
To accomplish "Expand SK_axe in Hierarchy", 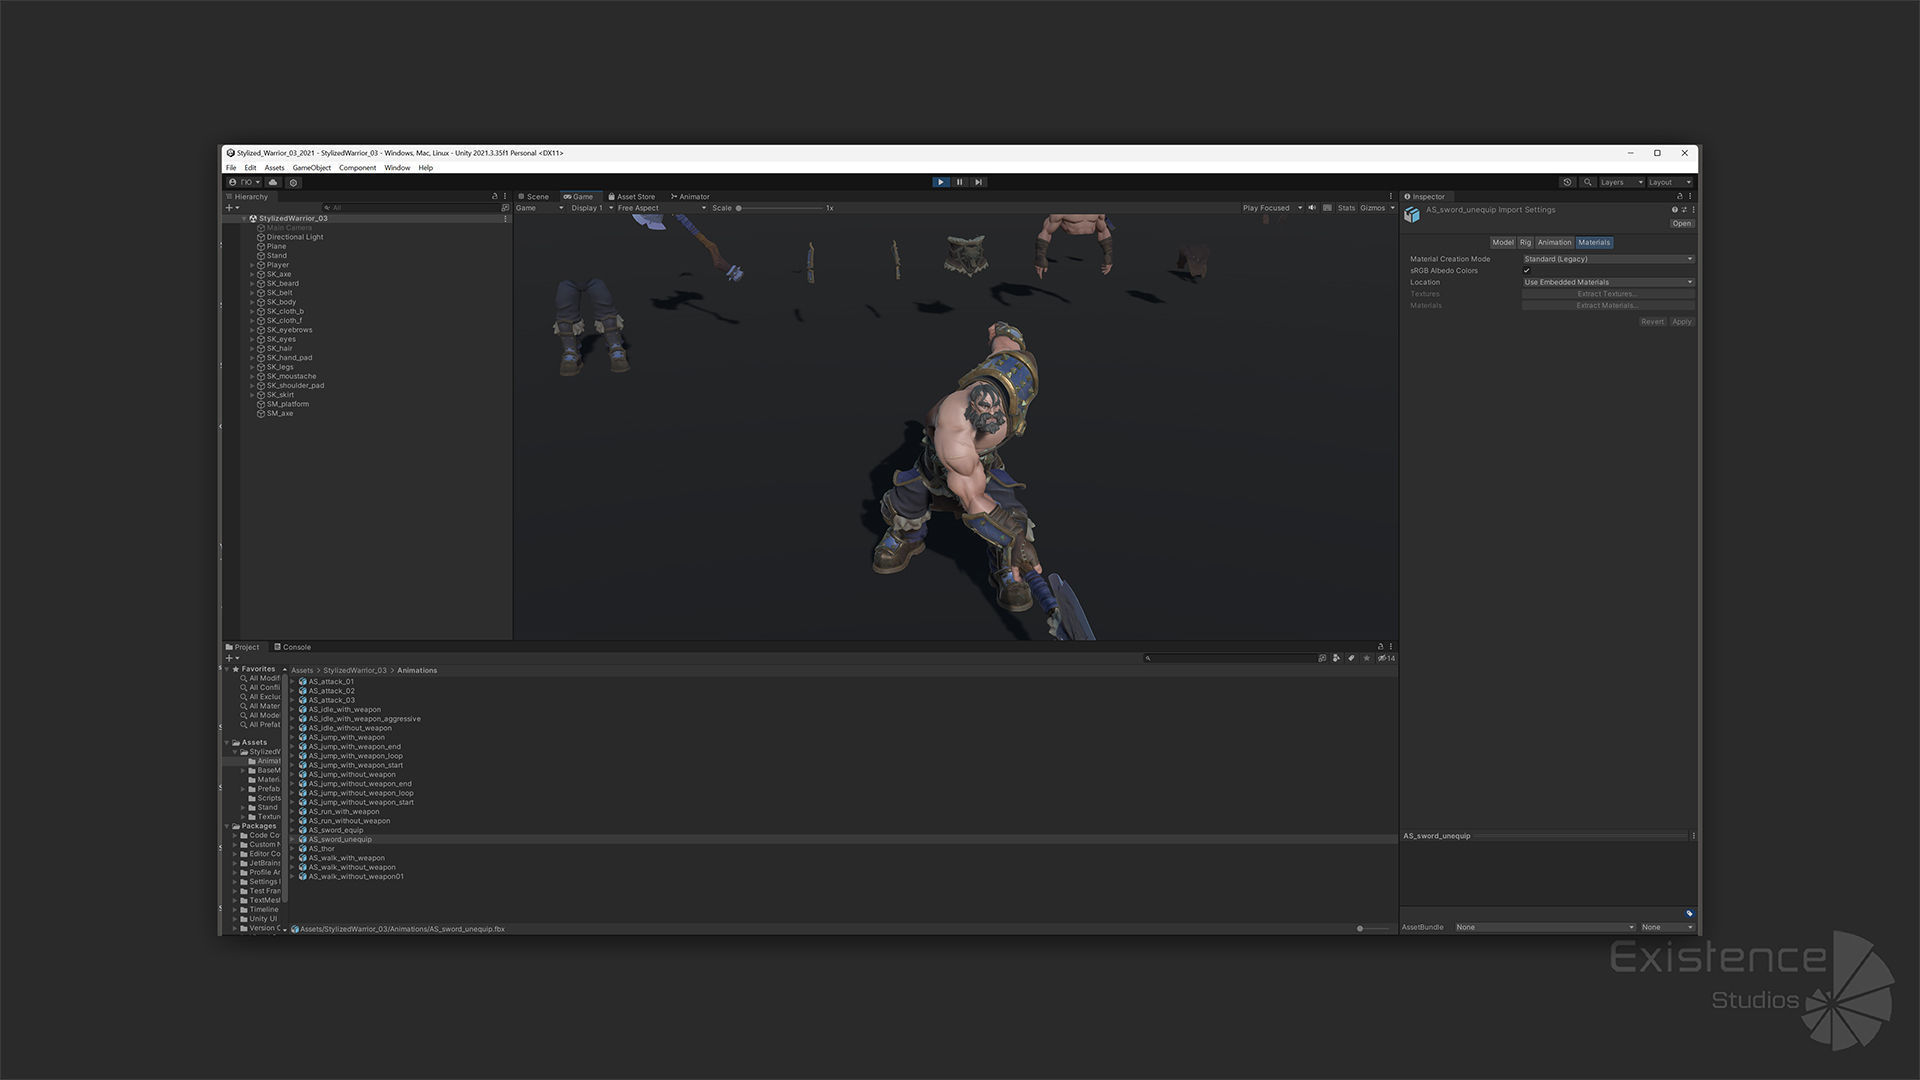I will pyautogui.click(x=252, y=274).
